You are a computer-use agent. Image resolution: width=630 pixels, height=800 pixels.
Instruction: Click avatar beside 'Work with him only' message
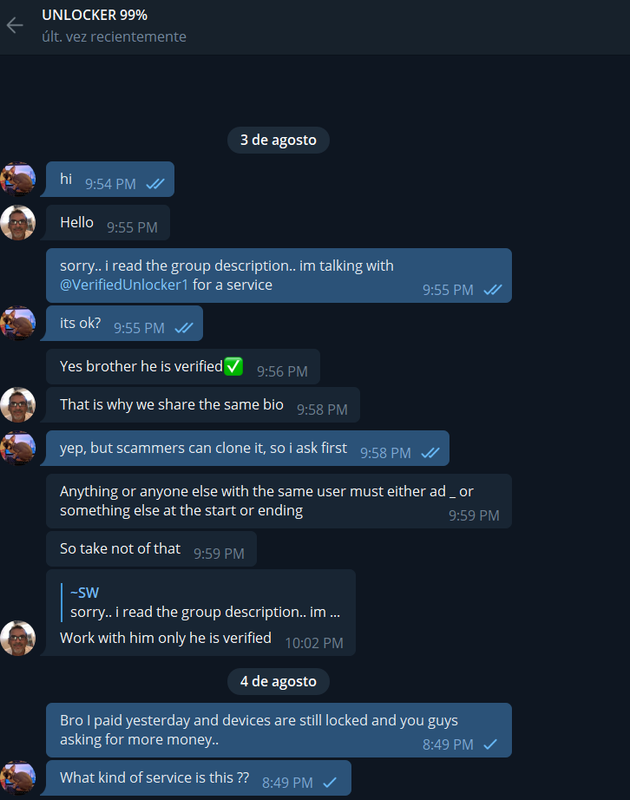click(x=18, y=638)
